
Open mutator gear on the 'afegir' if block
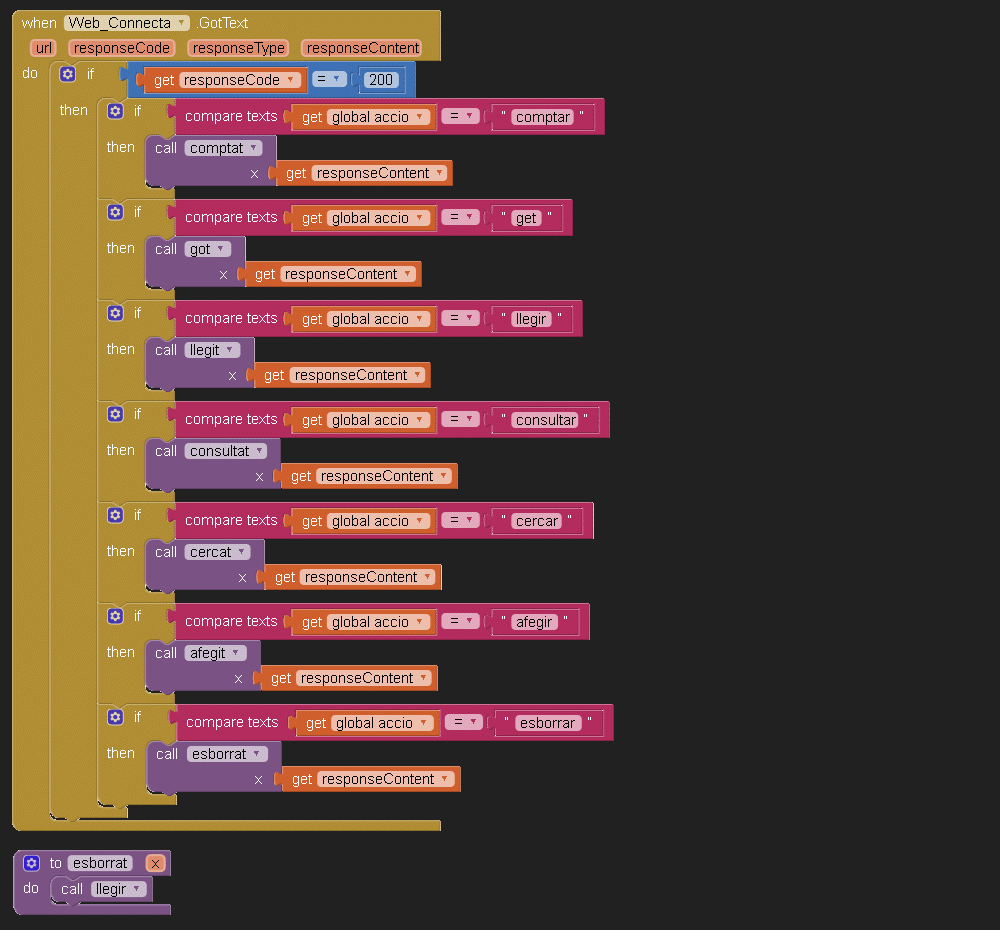[115, 616]
